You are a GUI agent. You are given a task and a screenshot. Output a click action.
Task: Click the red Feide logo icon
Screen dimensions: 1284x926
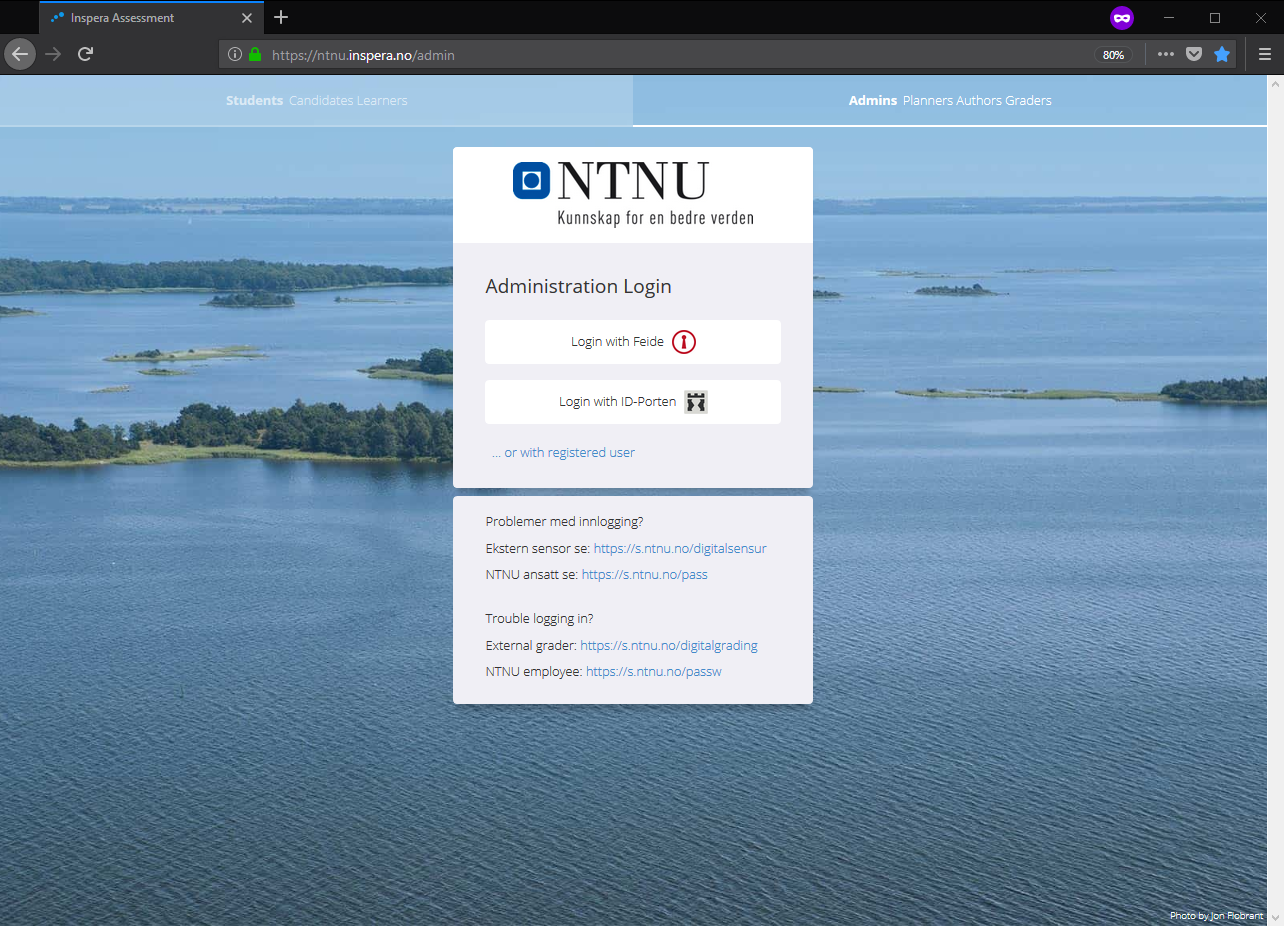pos(684,342)
